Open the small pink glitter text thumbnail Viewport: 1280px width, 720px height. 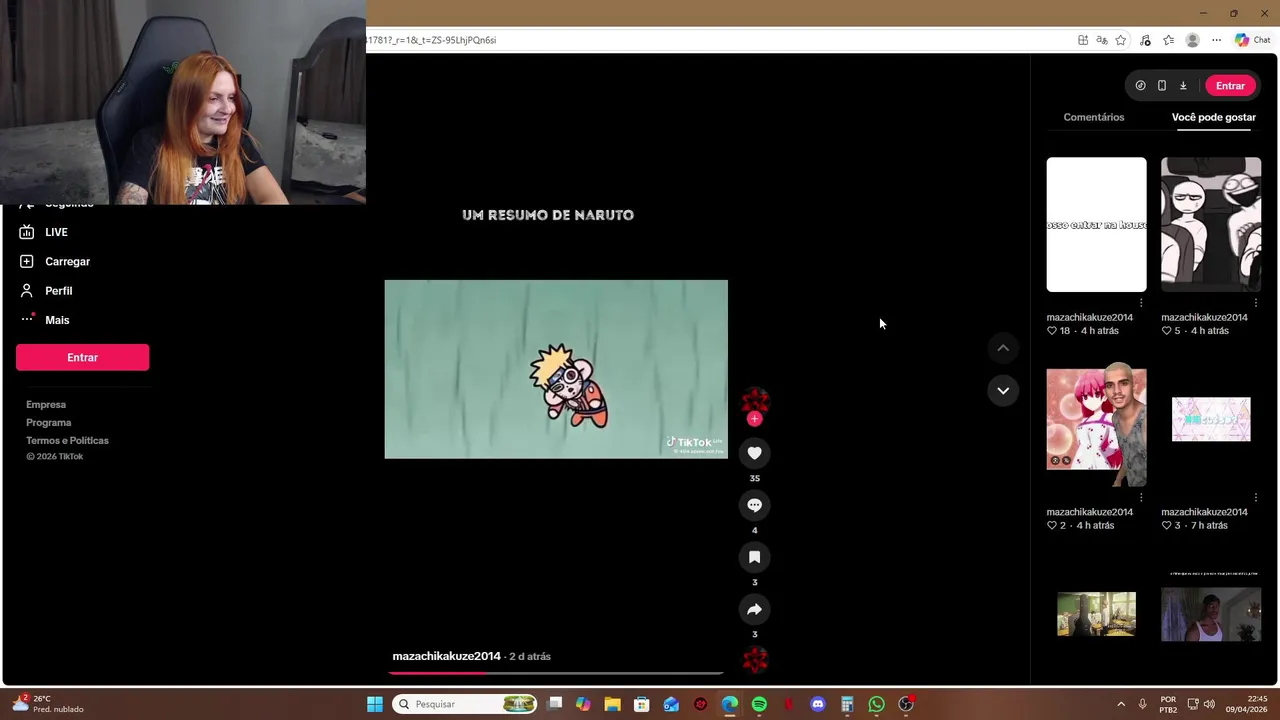tap(1211, 420)
